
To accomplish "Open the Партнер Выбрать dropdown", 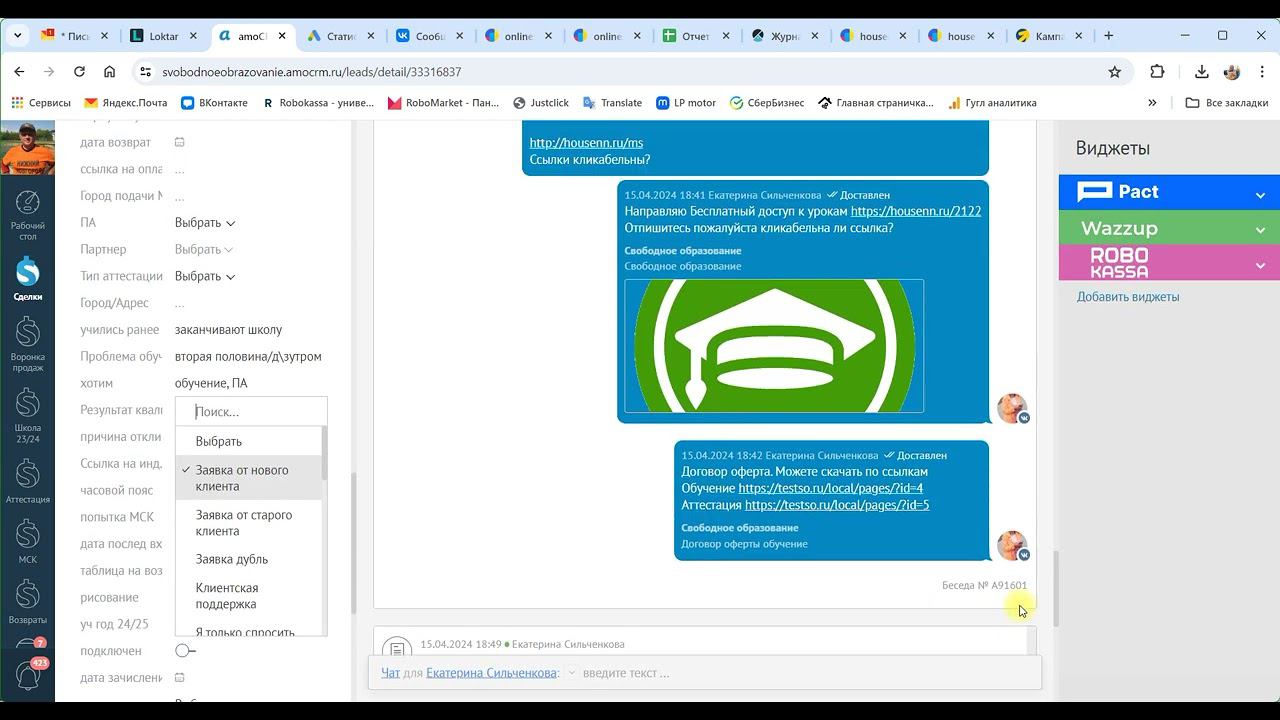I will (204, 249).
